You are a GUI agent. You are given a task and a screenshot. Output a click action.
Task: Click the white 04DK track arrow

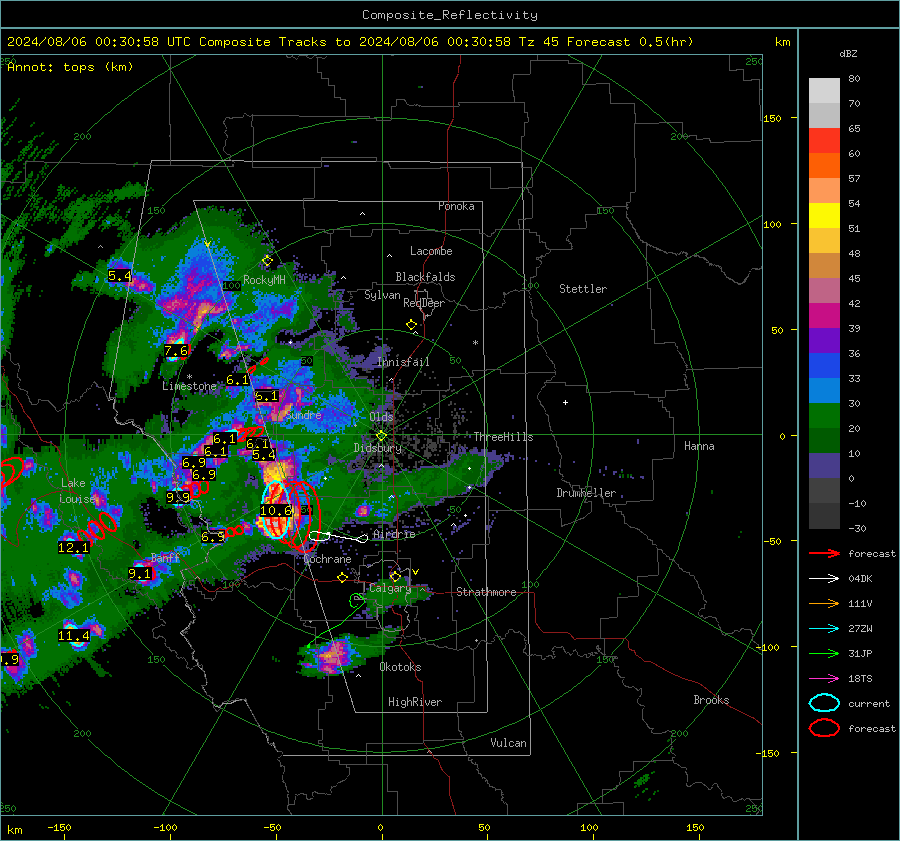click(x=824, y=579)
